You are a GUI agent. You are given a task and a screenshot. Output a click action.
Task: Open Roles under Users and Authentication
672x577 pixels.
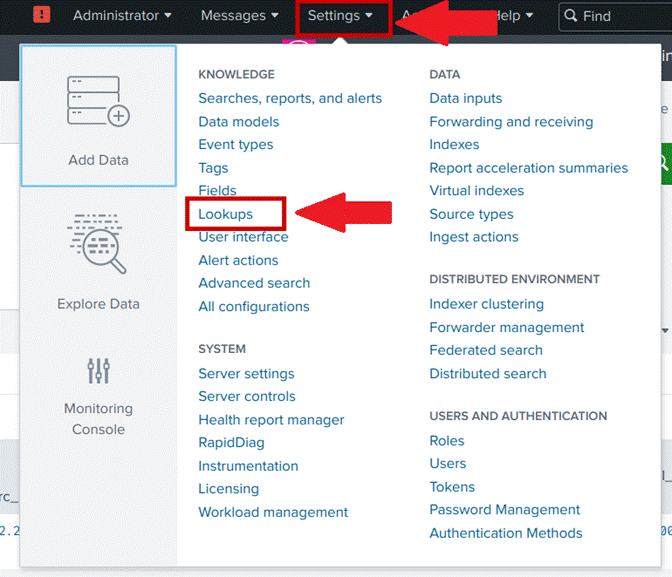click(447, 440)
